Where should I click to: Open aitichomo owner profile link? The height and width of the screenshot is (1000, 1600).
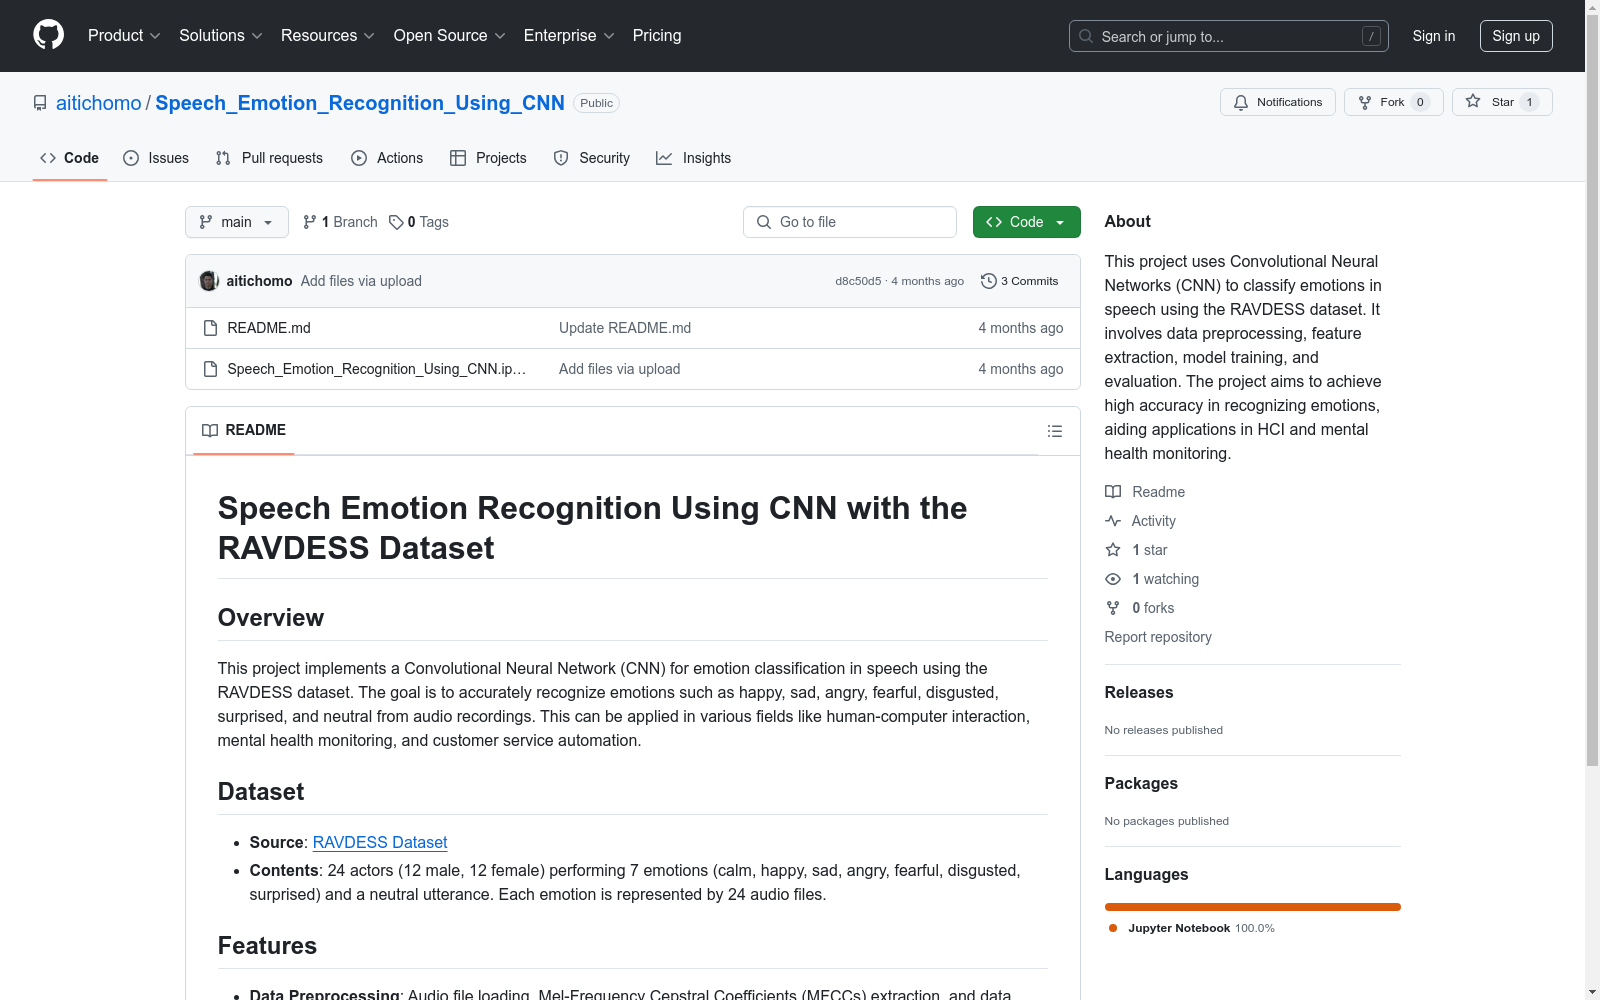tap(99, 103)
